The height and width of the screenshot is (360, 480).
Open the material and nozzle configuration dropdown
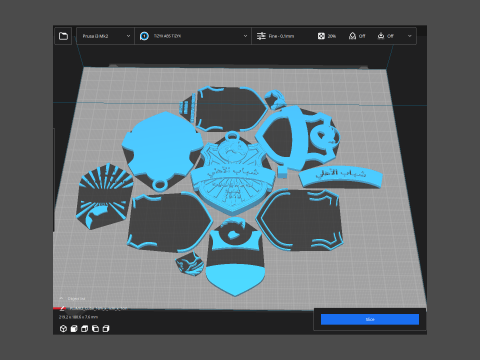[x=193, y=36]
